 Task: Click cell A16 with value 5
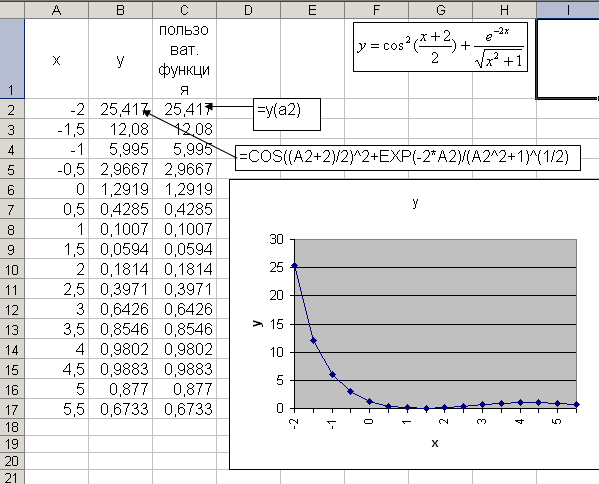(57, 389)
